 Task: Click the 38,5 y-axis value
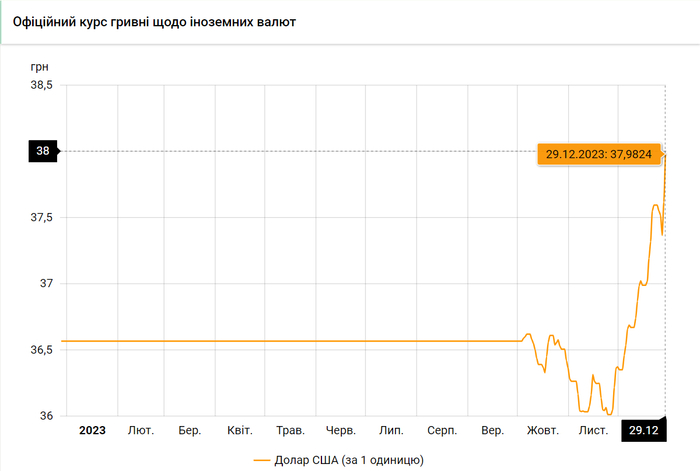[41, 85]
